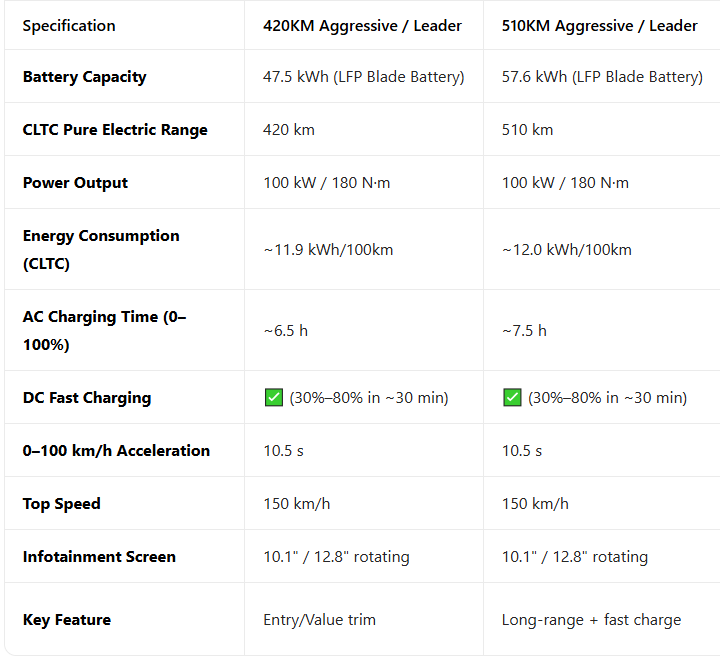
Task: Click the 47.5 kWh battery cell
Action: (363, 77)
